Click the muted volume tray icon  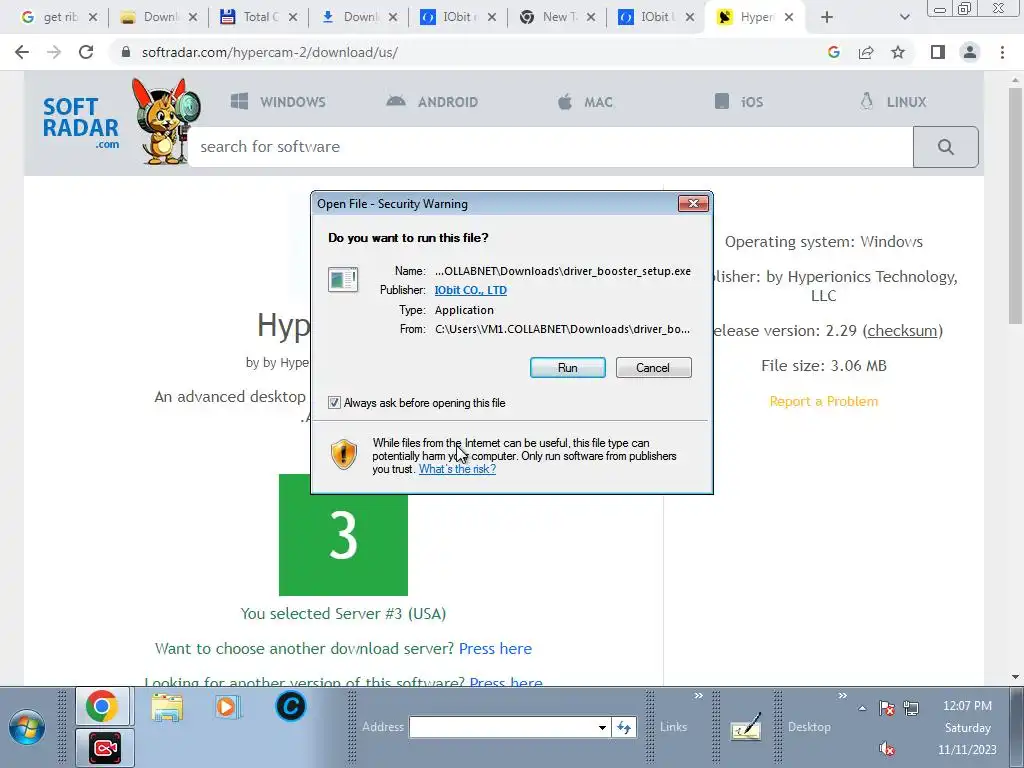(x=886, y=748)
